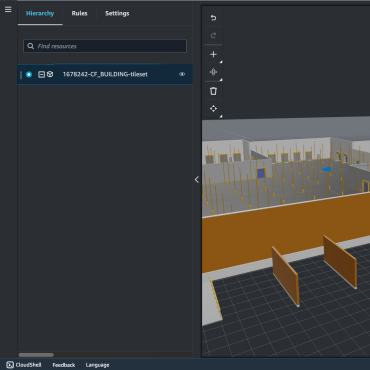This screenshot has height=370, width=370.
Task: Open the hamburger navigation menu
Action: coord(8,9)
